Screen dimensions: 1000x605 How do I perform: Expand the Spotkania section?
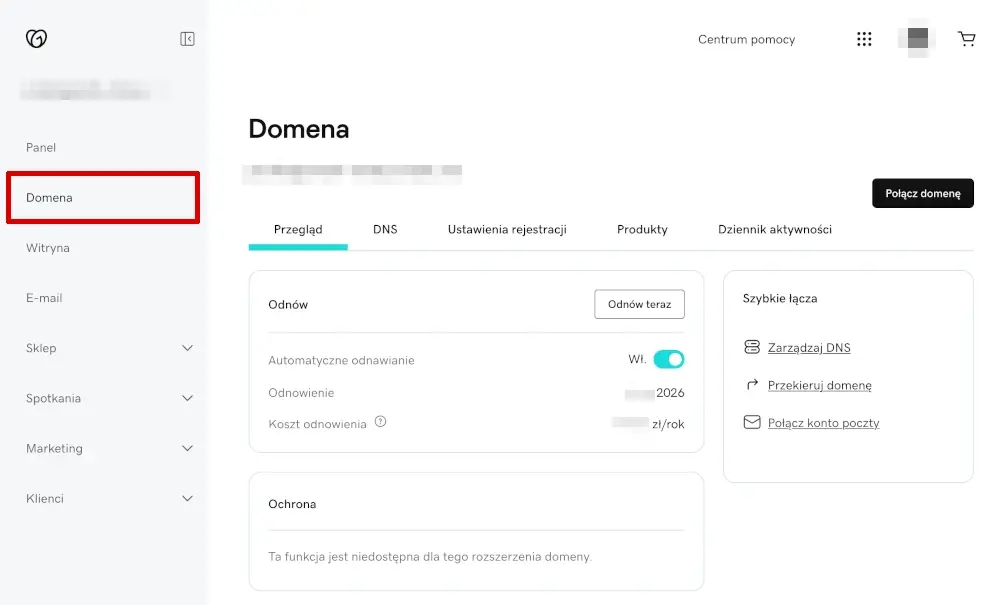pos(186,398)
